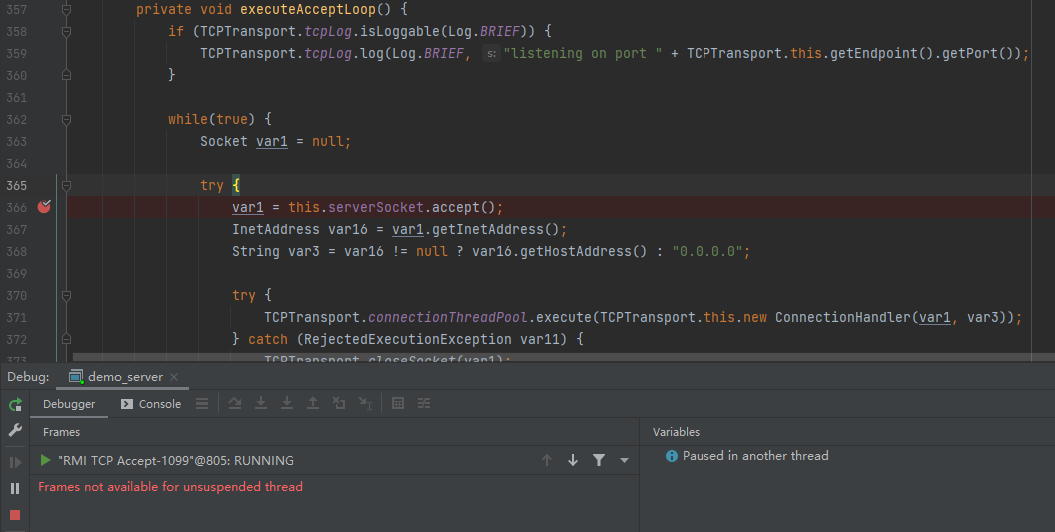This screenshot has height=532, width=1055.
Task: Click getInetAddress call on line 367
Action: 488,229
